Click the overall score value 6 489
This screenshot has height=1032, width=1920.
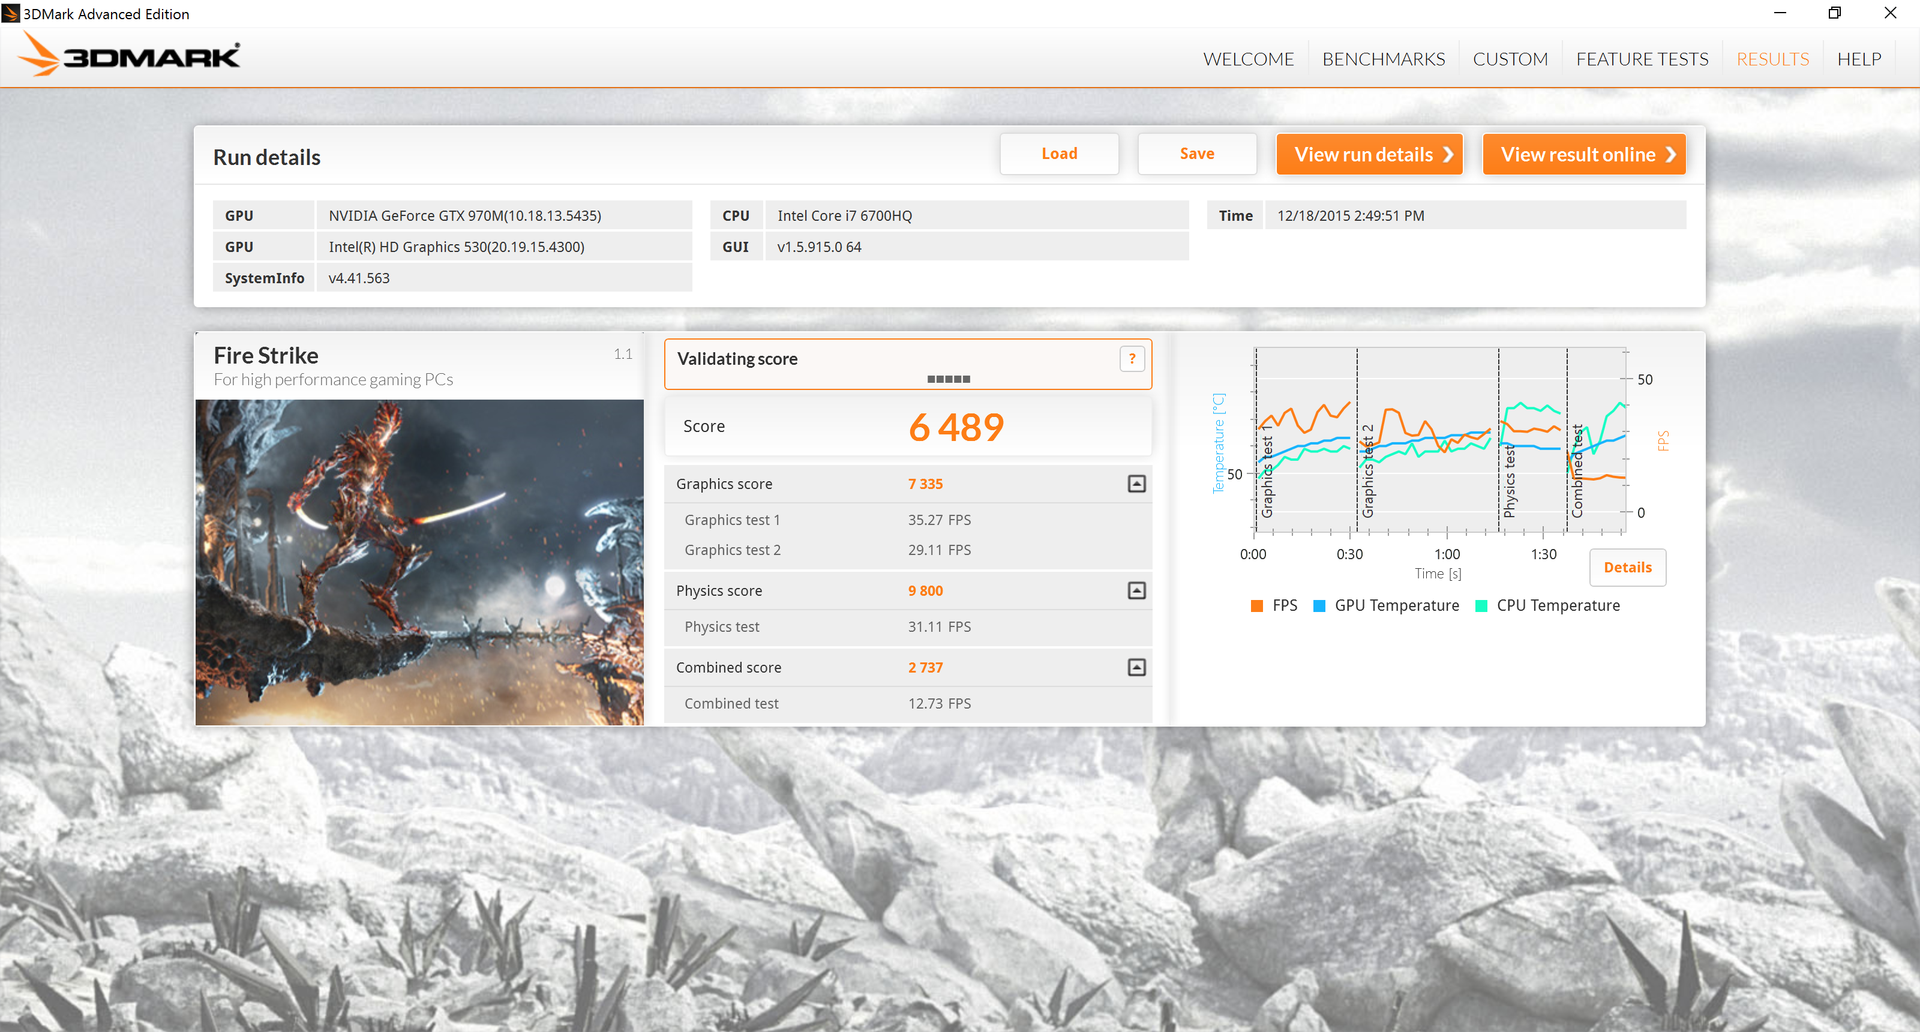(x=956, y=428)
